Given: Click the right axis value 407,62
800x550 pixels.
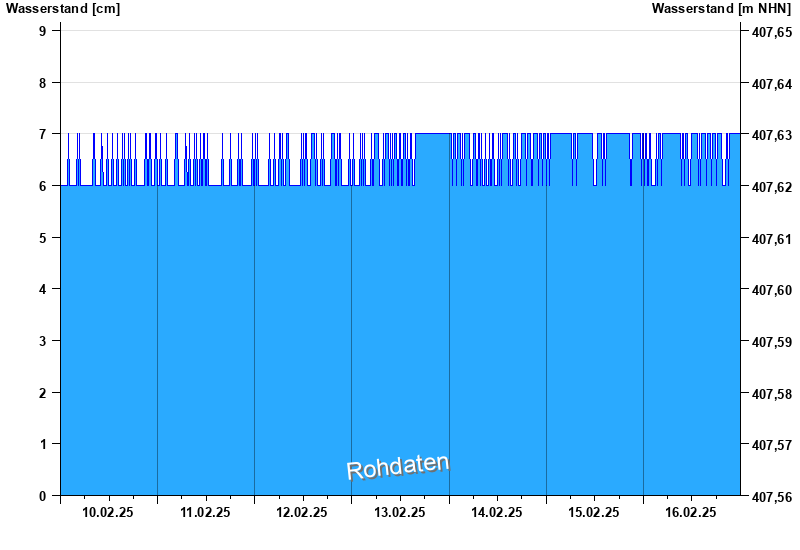Looking at the screenshot, I should (x=771, y=187).
